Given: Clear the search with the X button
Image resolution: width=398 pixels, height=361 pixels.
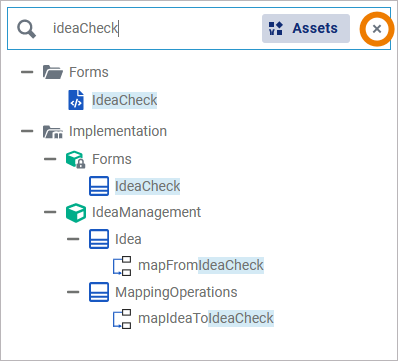Looking at the screenshot, I should click(377, 29).
